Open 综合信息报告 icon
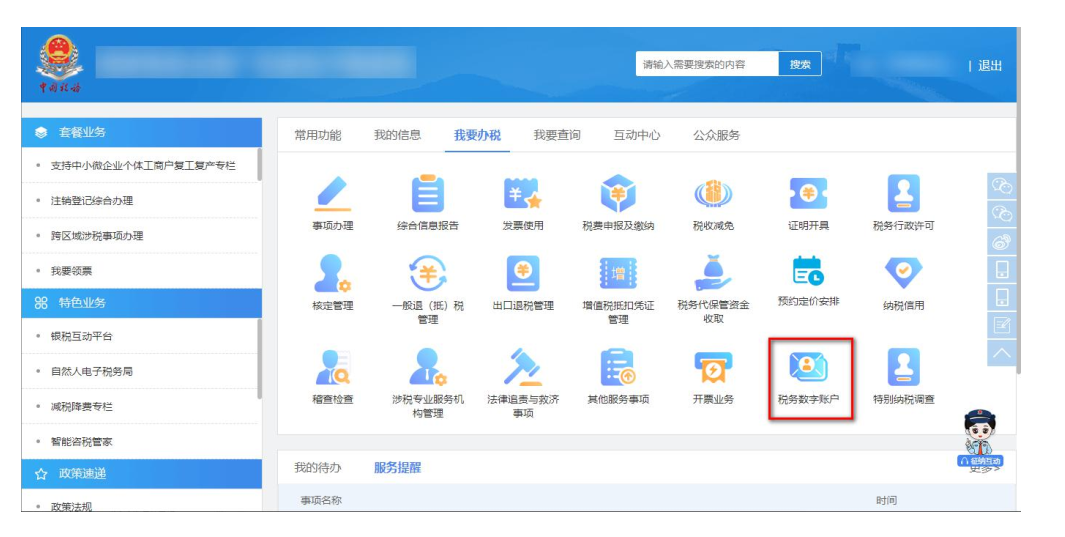1065x537 pixels. tap(427, 193)
